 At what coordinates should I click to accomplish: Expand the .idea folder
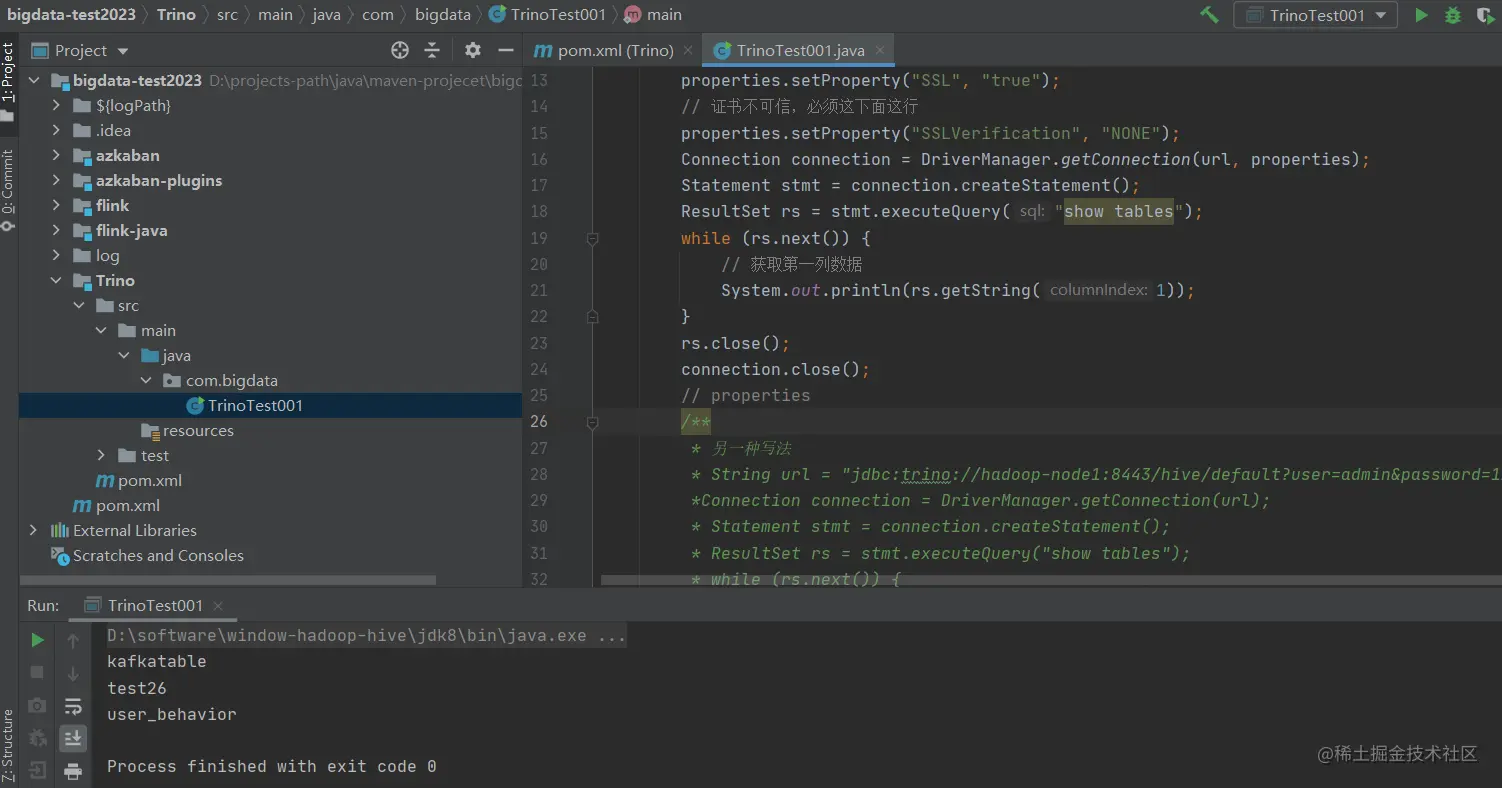click(57, 130)
